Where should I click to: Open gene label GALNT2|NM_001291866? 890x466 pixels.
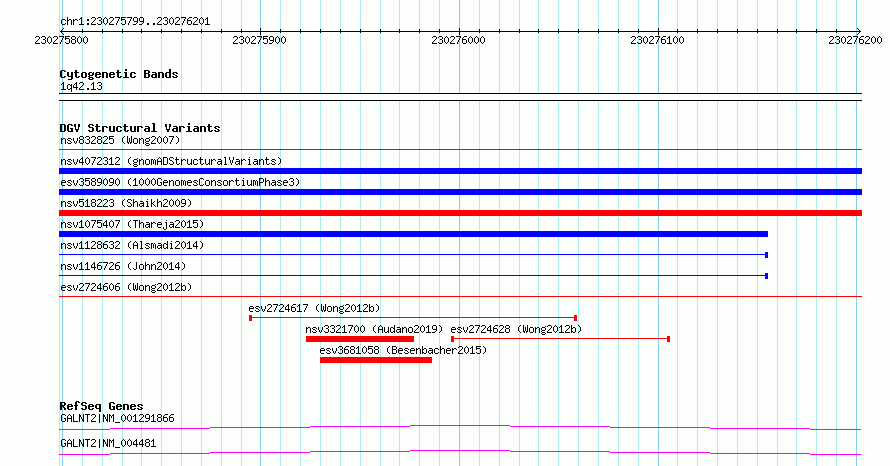point(117,418)
